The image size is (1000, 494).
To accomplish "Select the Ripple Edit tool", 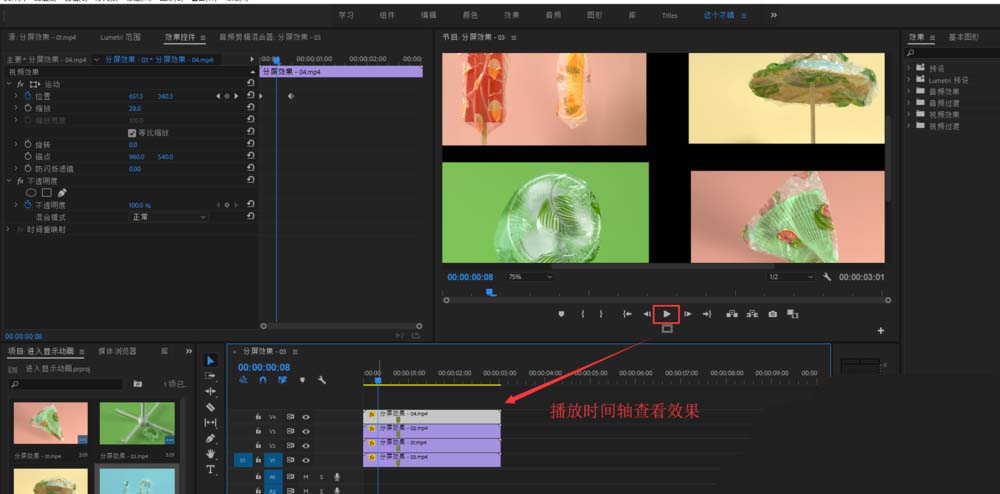I will click(210, 391).
